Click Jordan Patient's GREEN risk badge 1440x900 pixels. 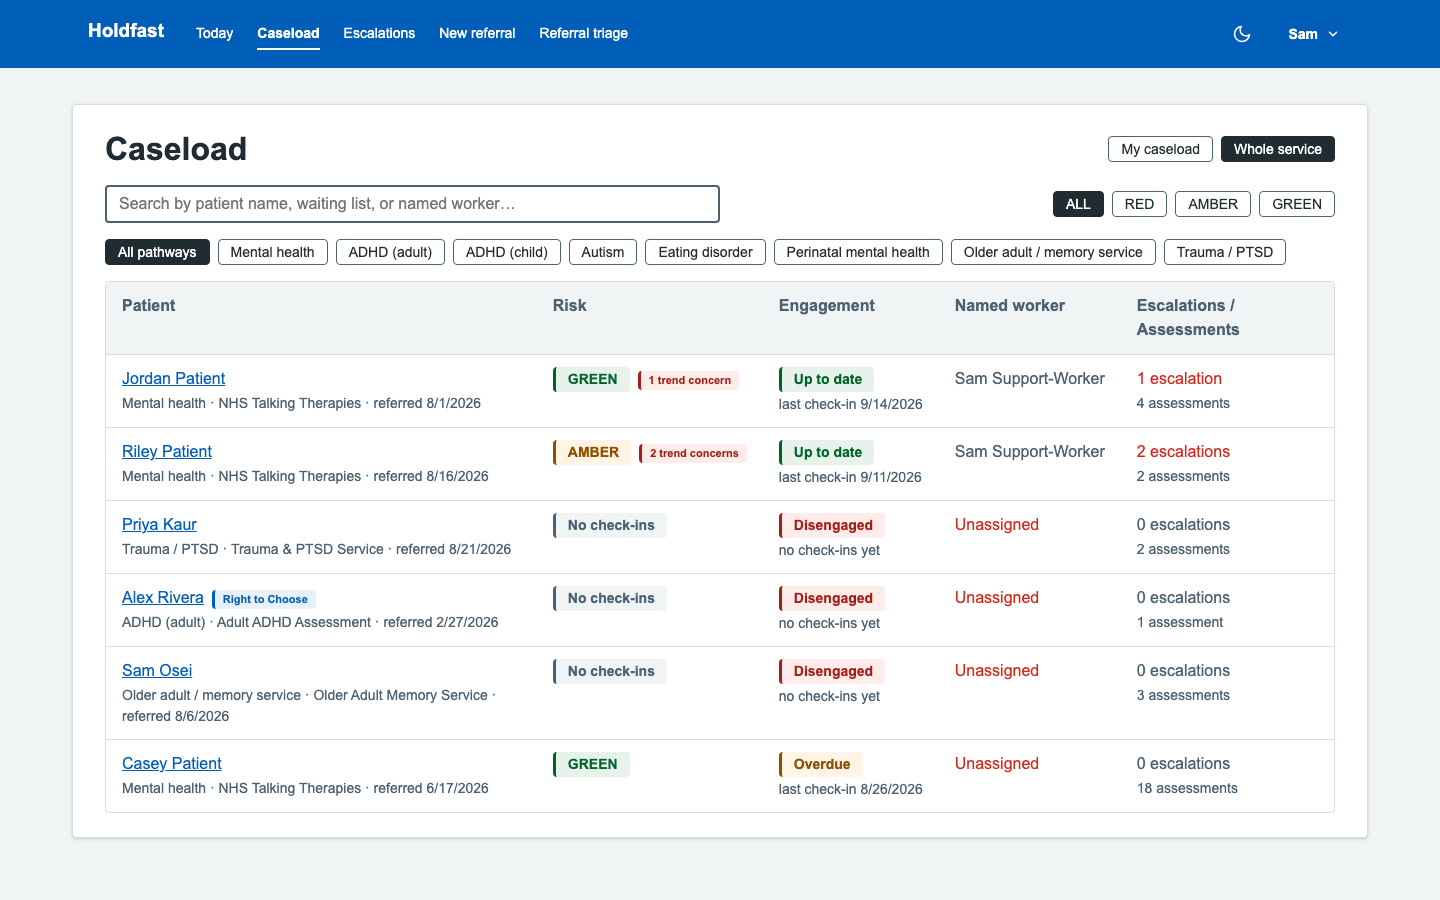[x=592, y=379]
